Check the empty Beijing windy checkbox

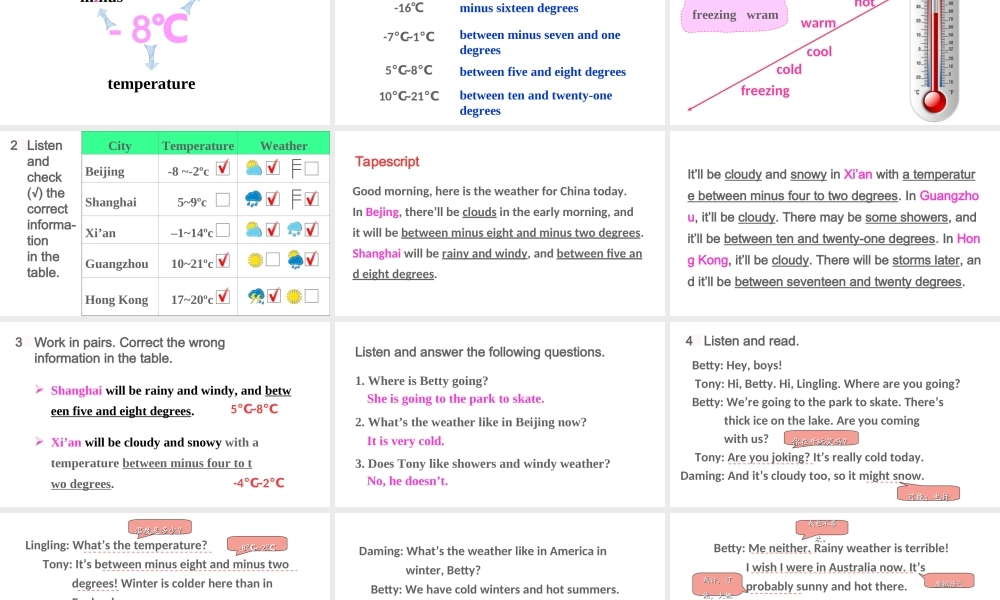[311, 168]
